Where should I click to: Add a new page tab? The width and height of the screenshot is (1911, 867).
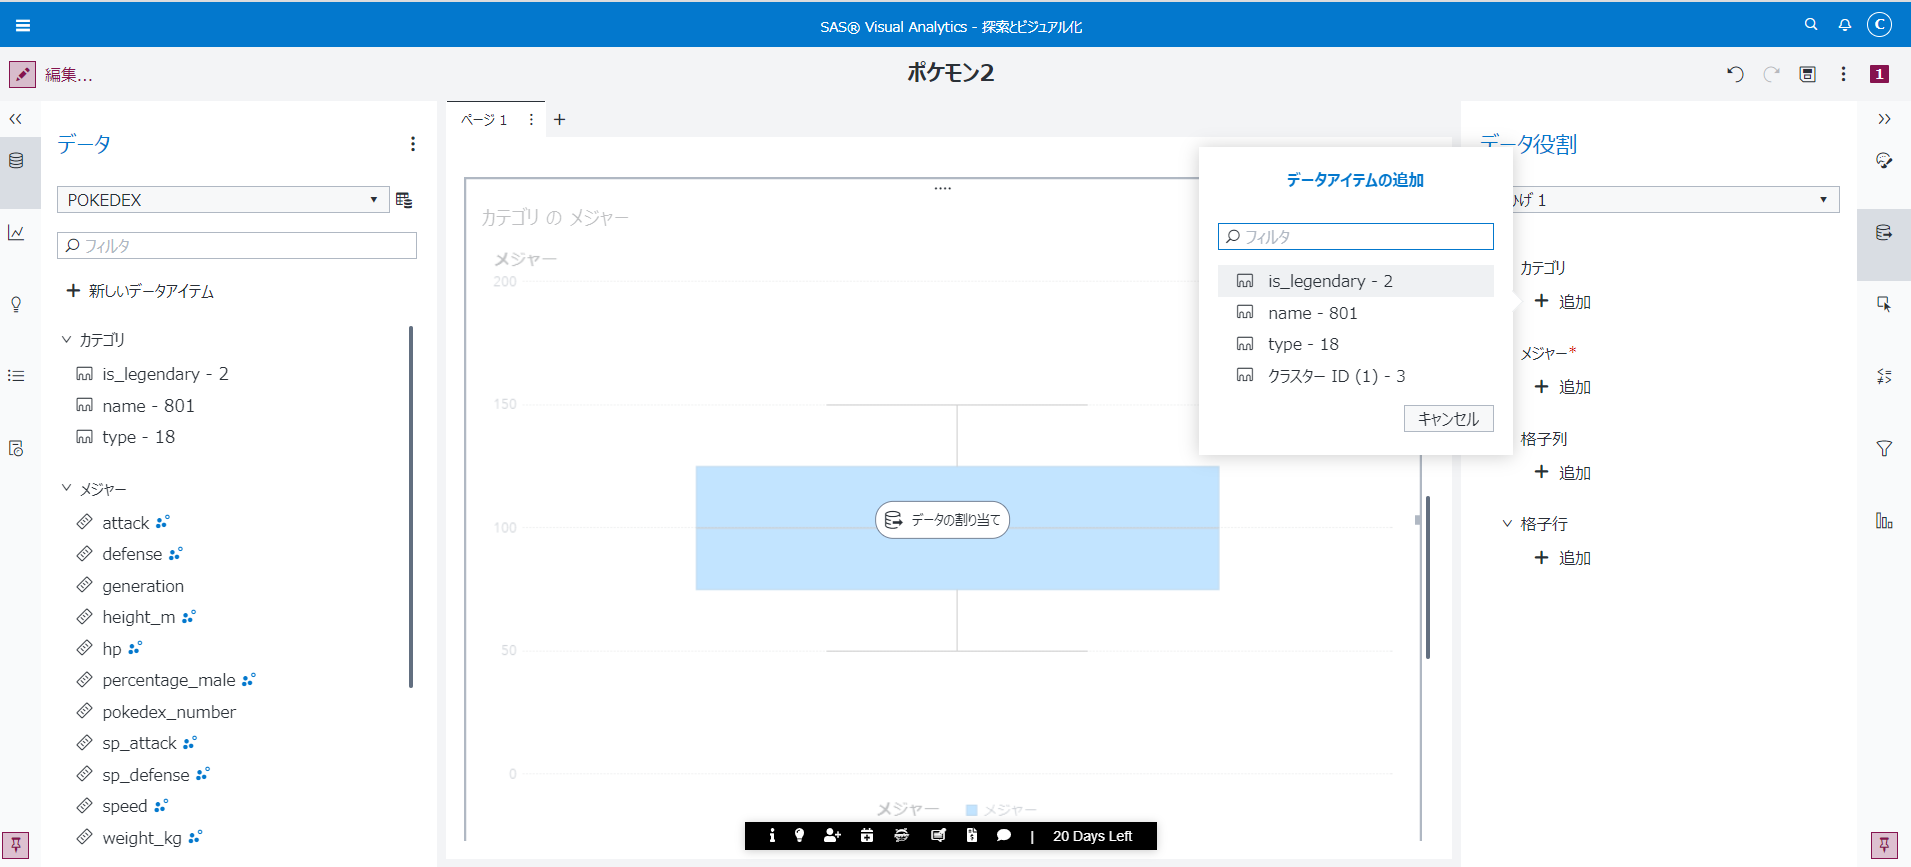[560, 120]
